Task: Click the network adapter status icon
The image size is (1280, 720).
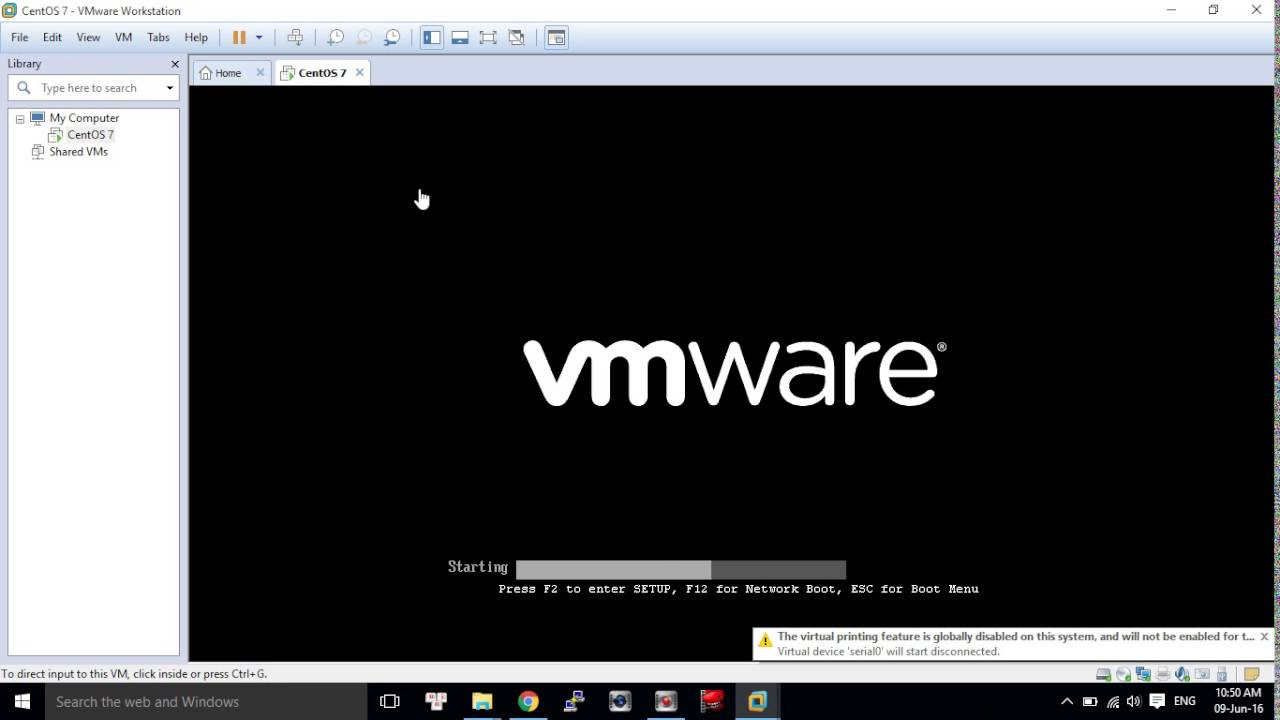Action: pyautogui.click(x=1143, y=674)
